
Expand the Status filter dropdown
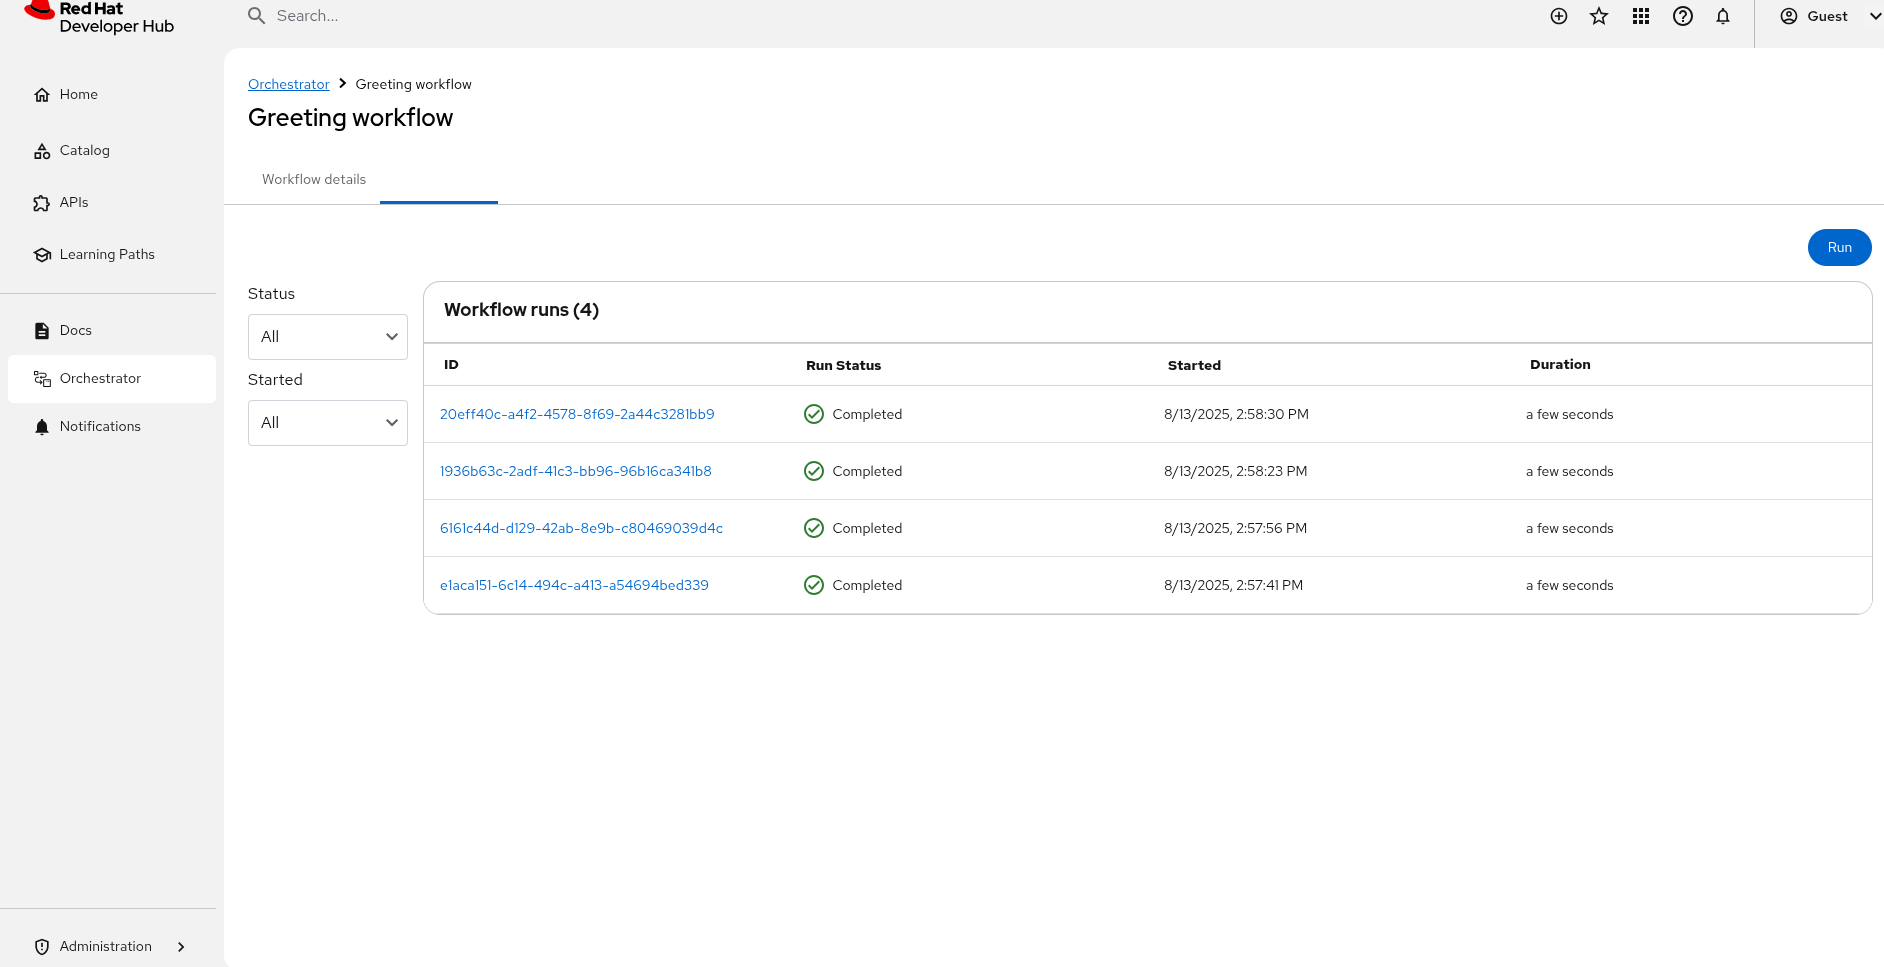point(327,337)
